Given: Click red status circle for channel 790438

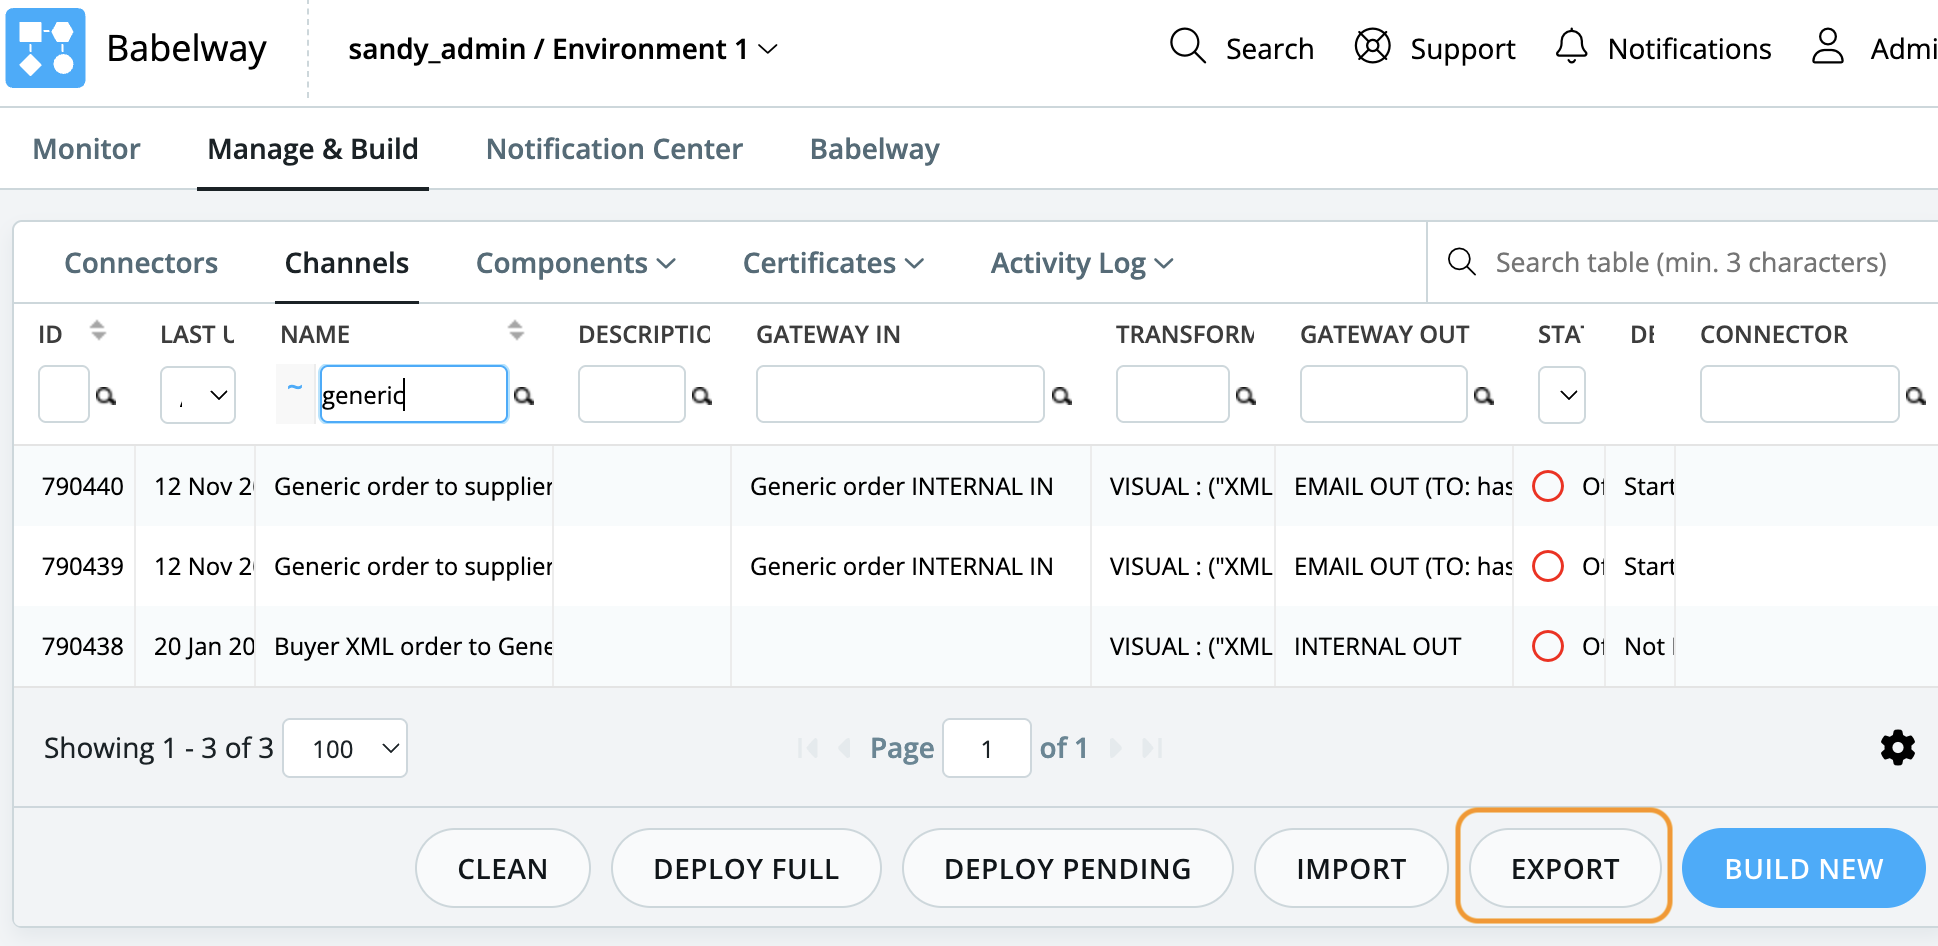Looking at the screenshot, I should coord(1548,646).
